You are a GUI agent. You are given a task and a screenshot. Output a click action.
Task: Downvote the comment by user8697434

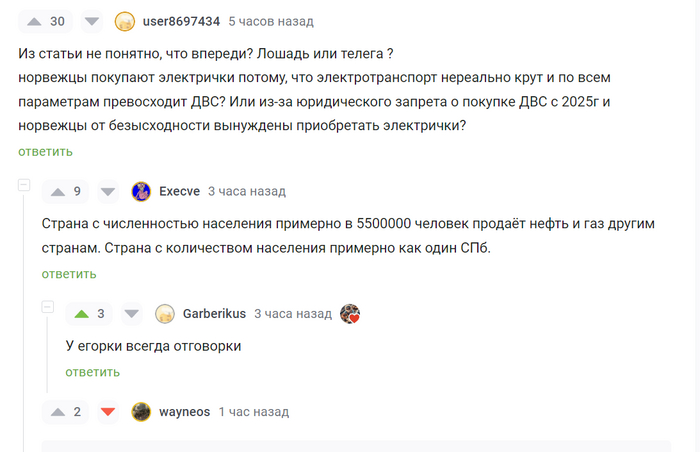coord(91,21)
